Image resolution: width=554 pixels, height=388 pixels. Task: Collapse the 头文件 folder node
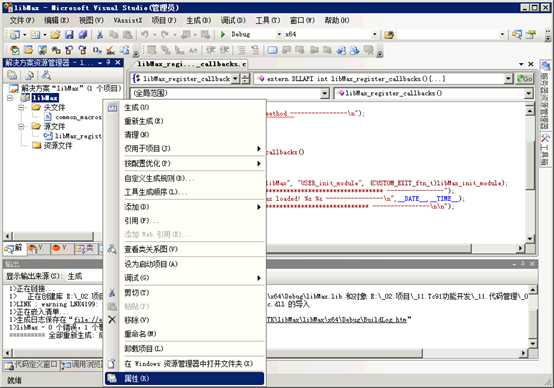coord(21,107)
